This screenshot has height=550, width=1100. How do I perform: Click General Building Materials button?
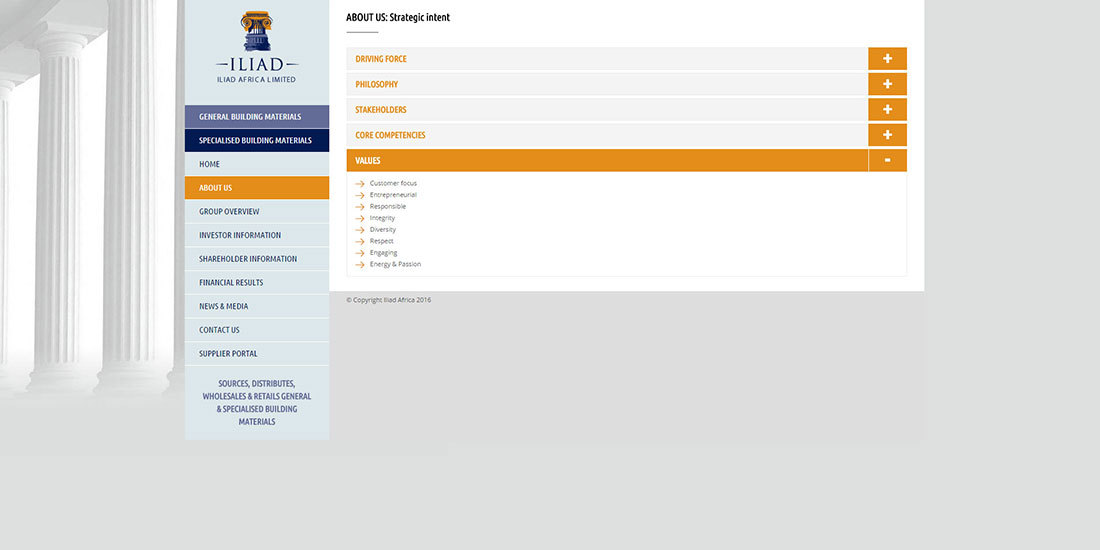click(250, 117)
